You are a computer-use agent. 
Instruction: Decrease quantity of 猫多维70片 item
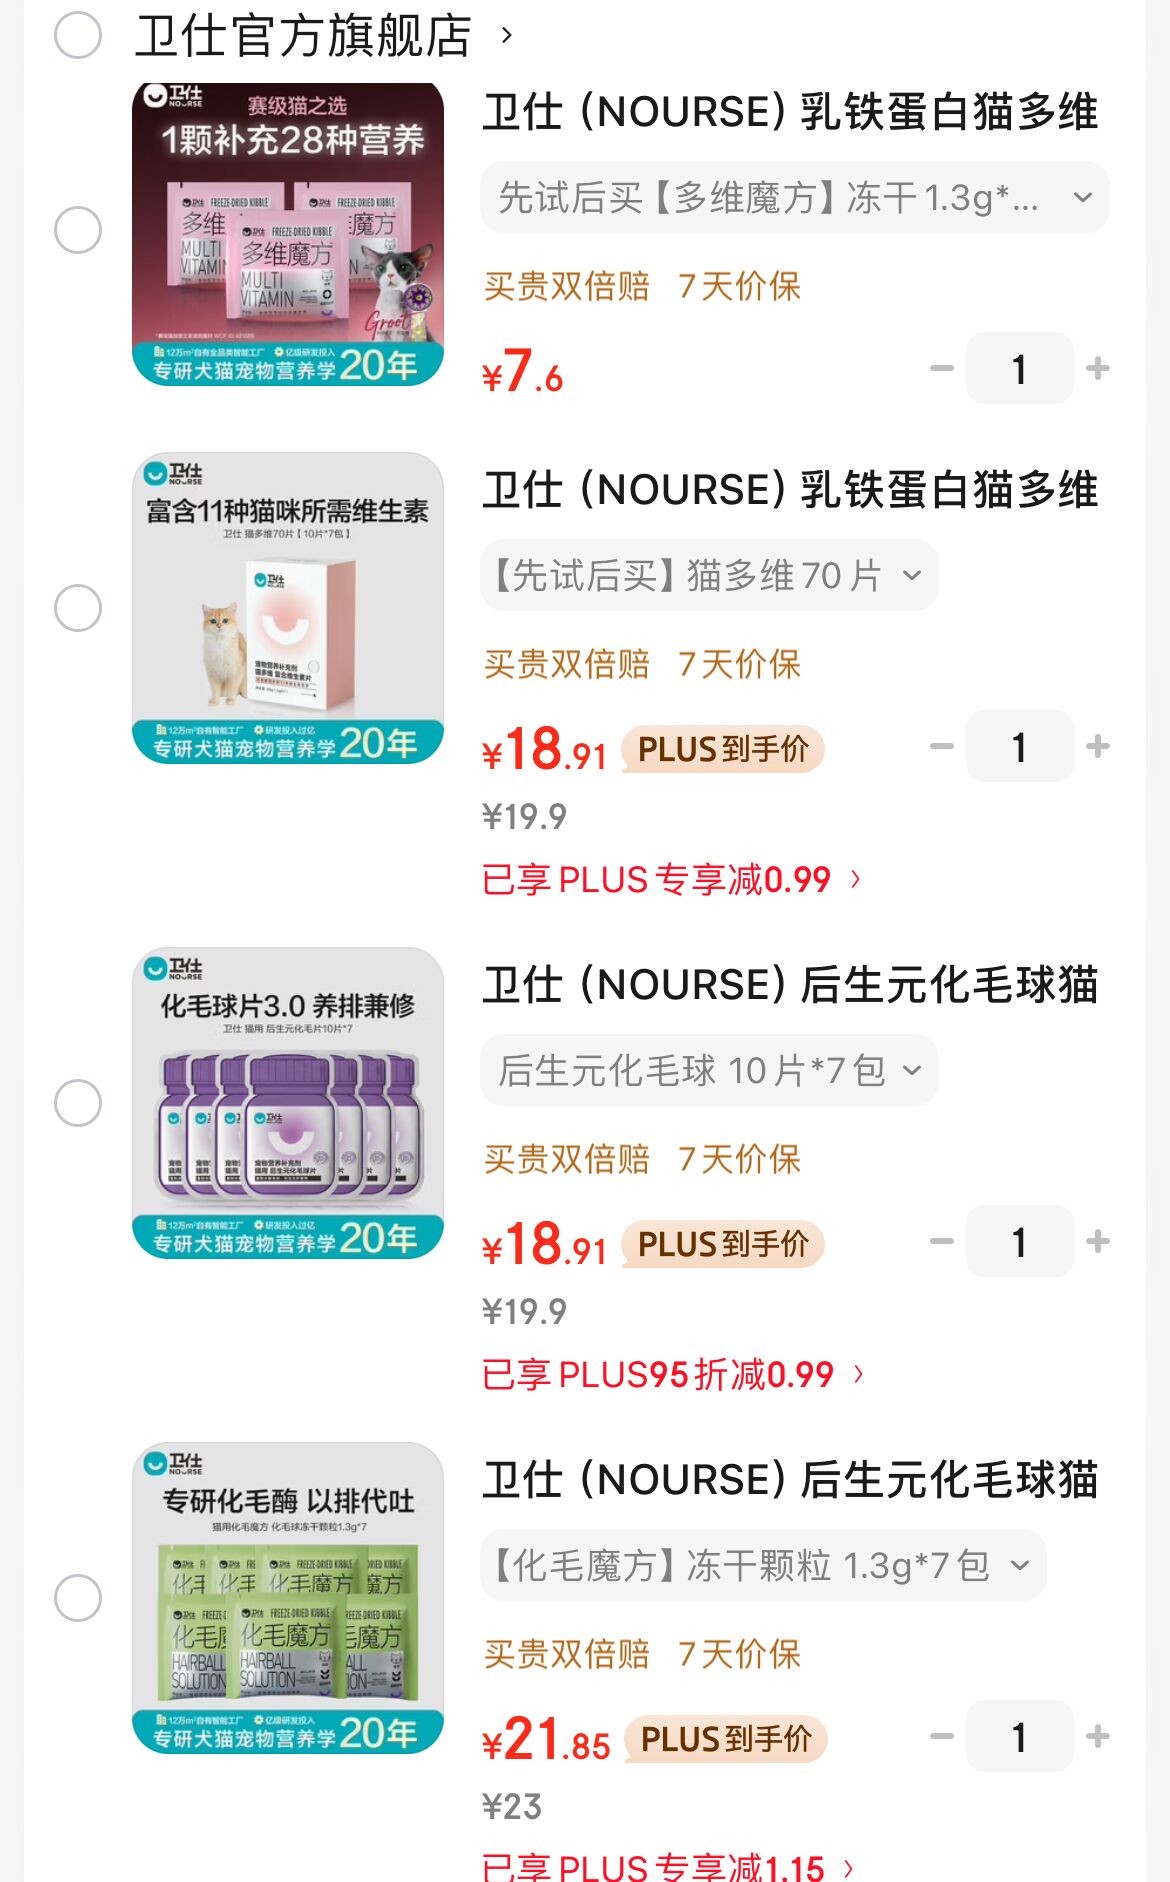click(941, 746)
